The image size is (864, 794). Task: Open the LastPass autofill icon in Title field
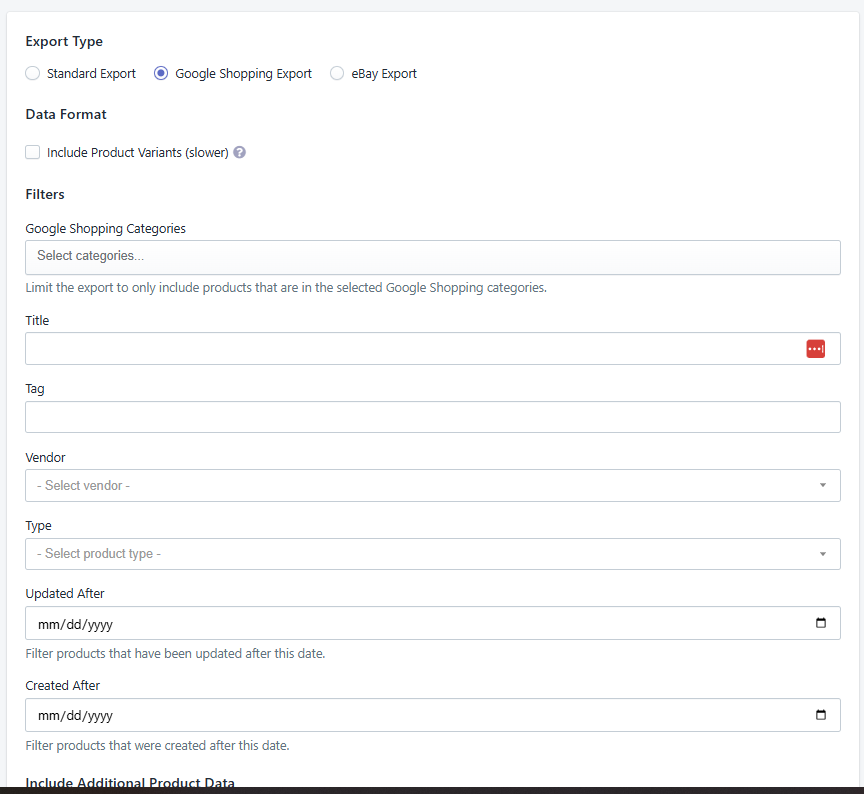tap(816, 348)
